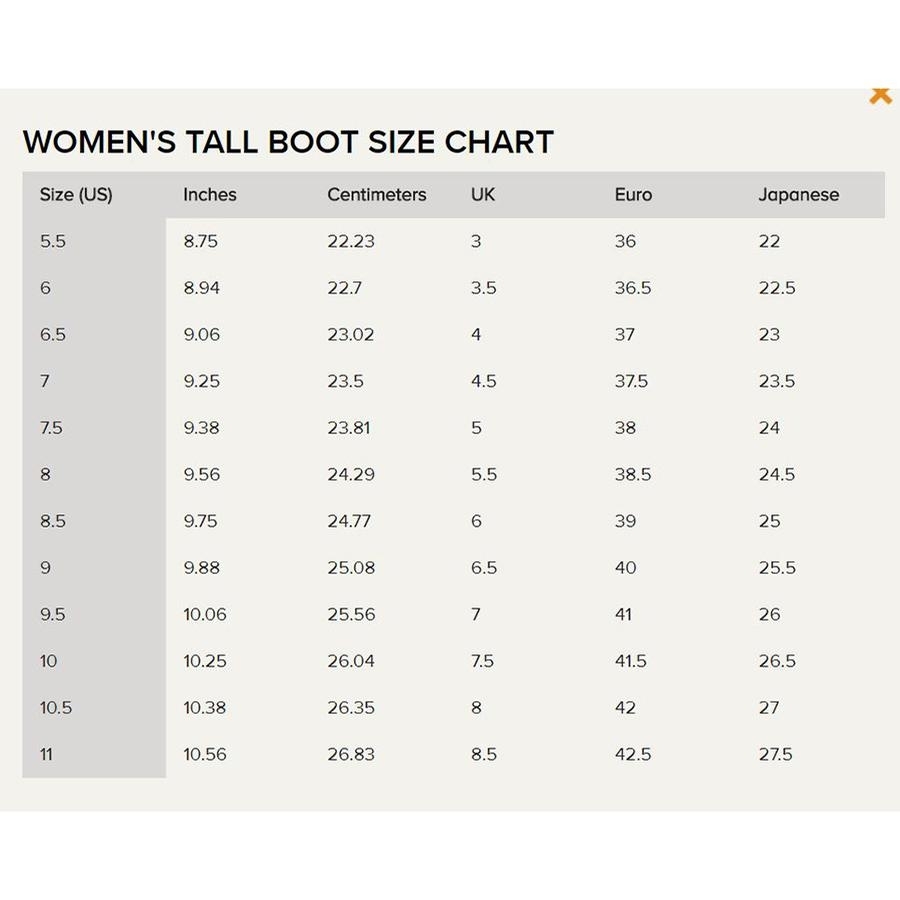Click the 23.5 centimeters value
The image size is (900, 900).
345,381
